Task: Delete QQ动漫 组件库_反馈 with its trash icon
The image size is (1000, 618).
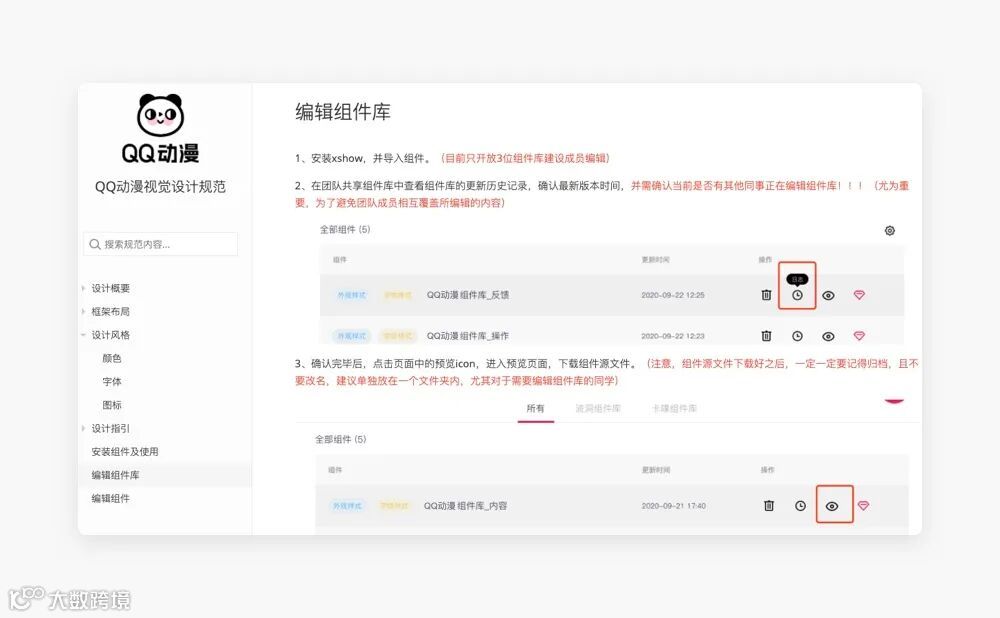Action: pyautogui.click(x=767, y=295)
